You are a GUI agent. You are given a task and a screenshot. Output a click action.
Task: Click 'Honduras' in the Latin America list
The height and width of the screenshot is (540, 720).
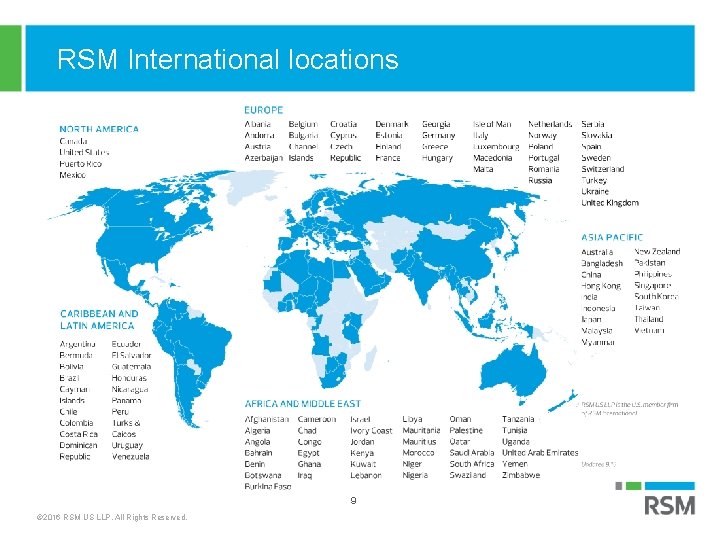tap(129, 378)
